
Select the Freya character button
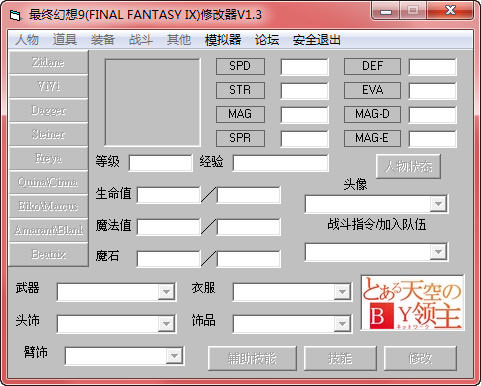point(48,158)
